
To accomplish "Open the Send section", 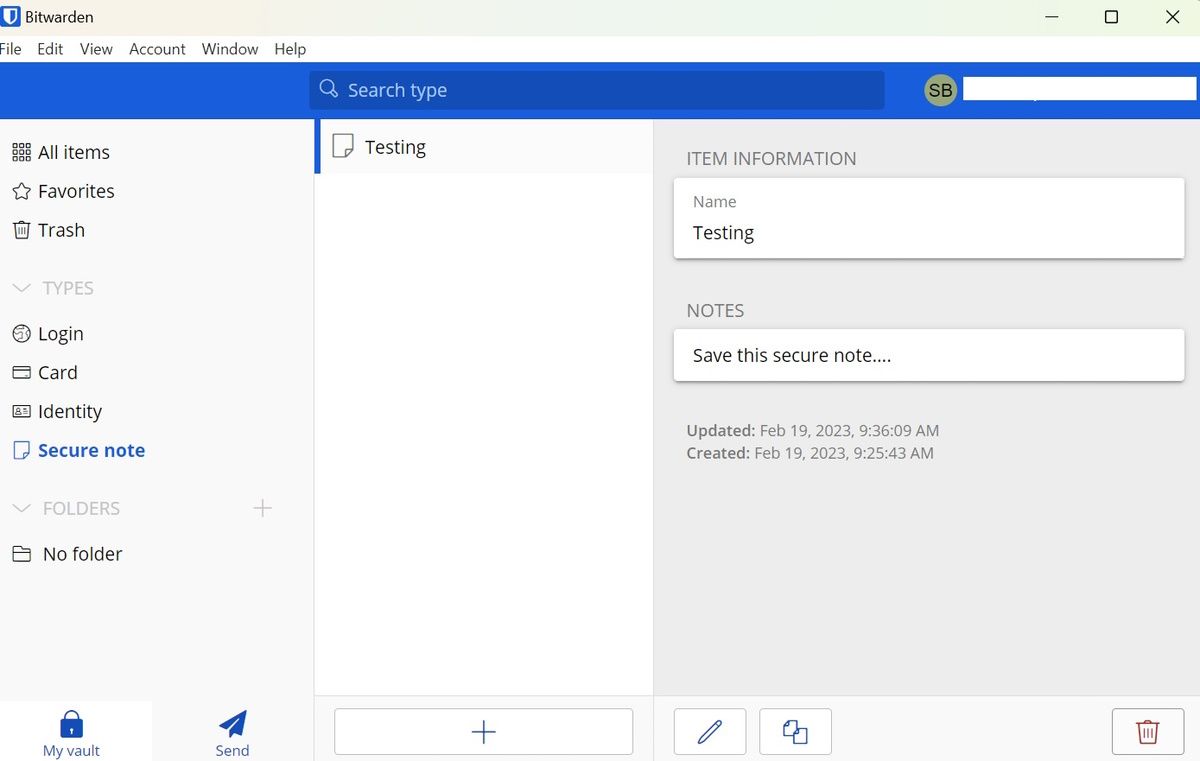I will (232, 734).
